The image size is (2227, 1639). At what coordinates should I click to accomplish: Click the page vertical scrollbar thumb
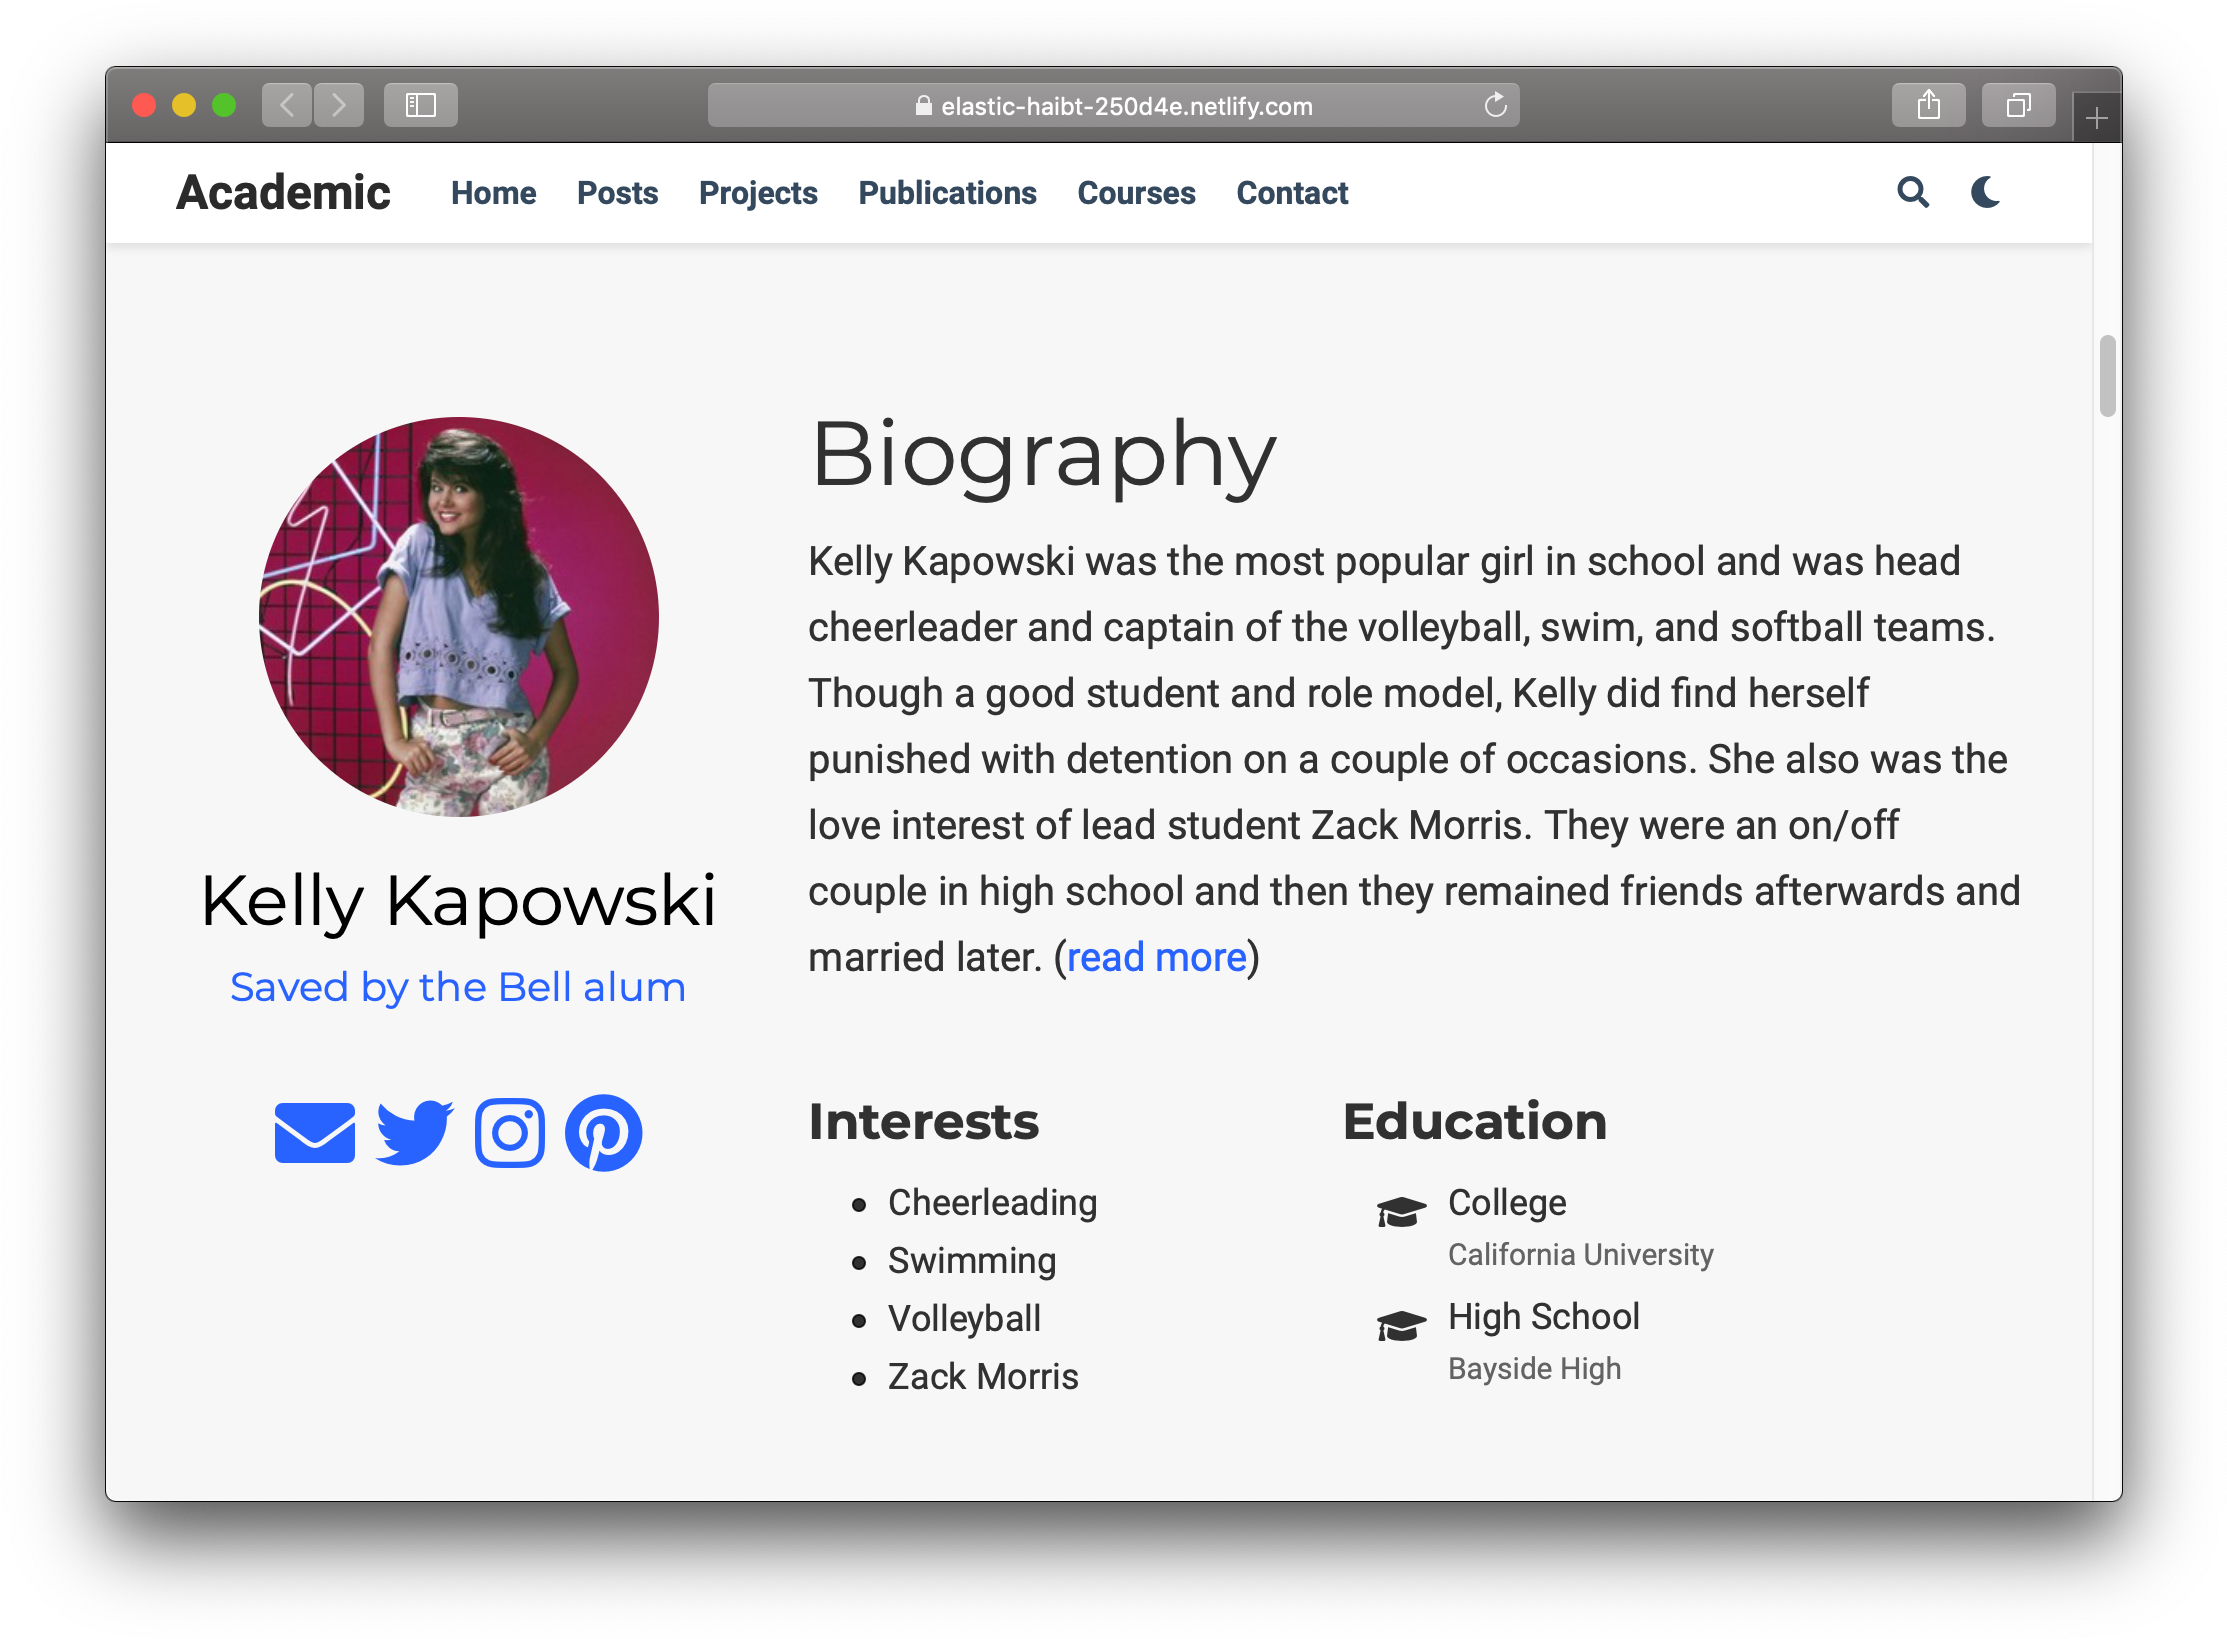2107,376
